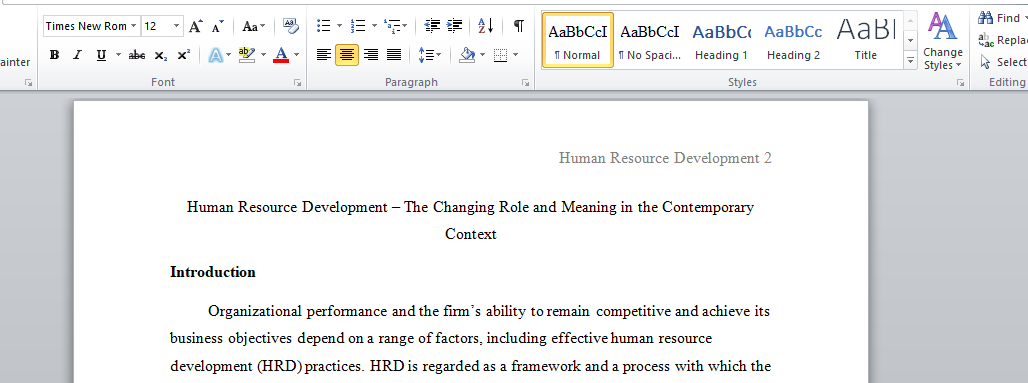Click Decrease Indent icon
The width and height of the screenshot is (1028, 383).
432,26
